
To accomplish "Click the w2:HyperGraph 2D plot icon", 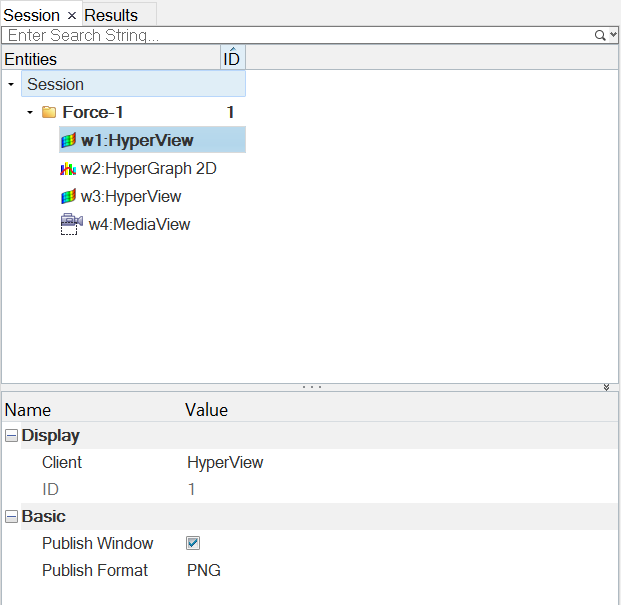I will [x=68, y=169].
